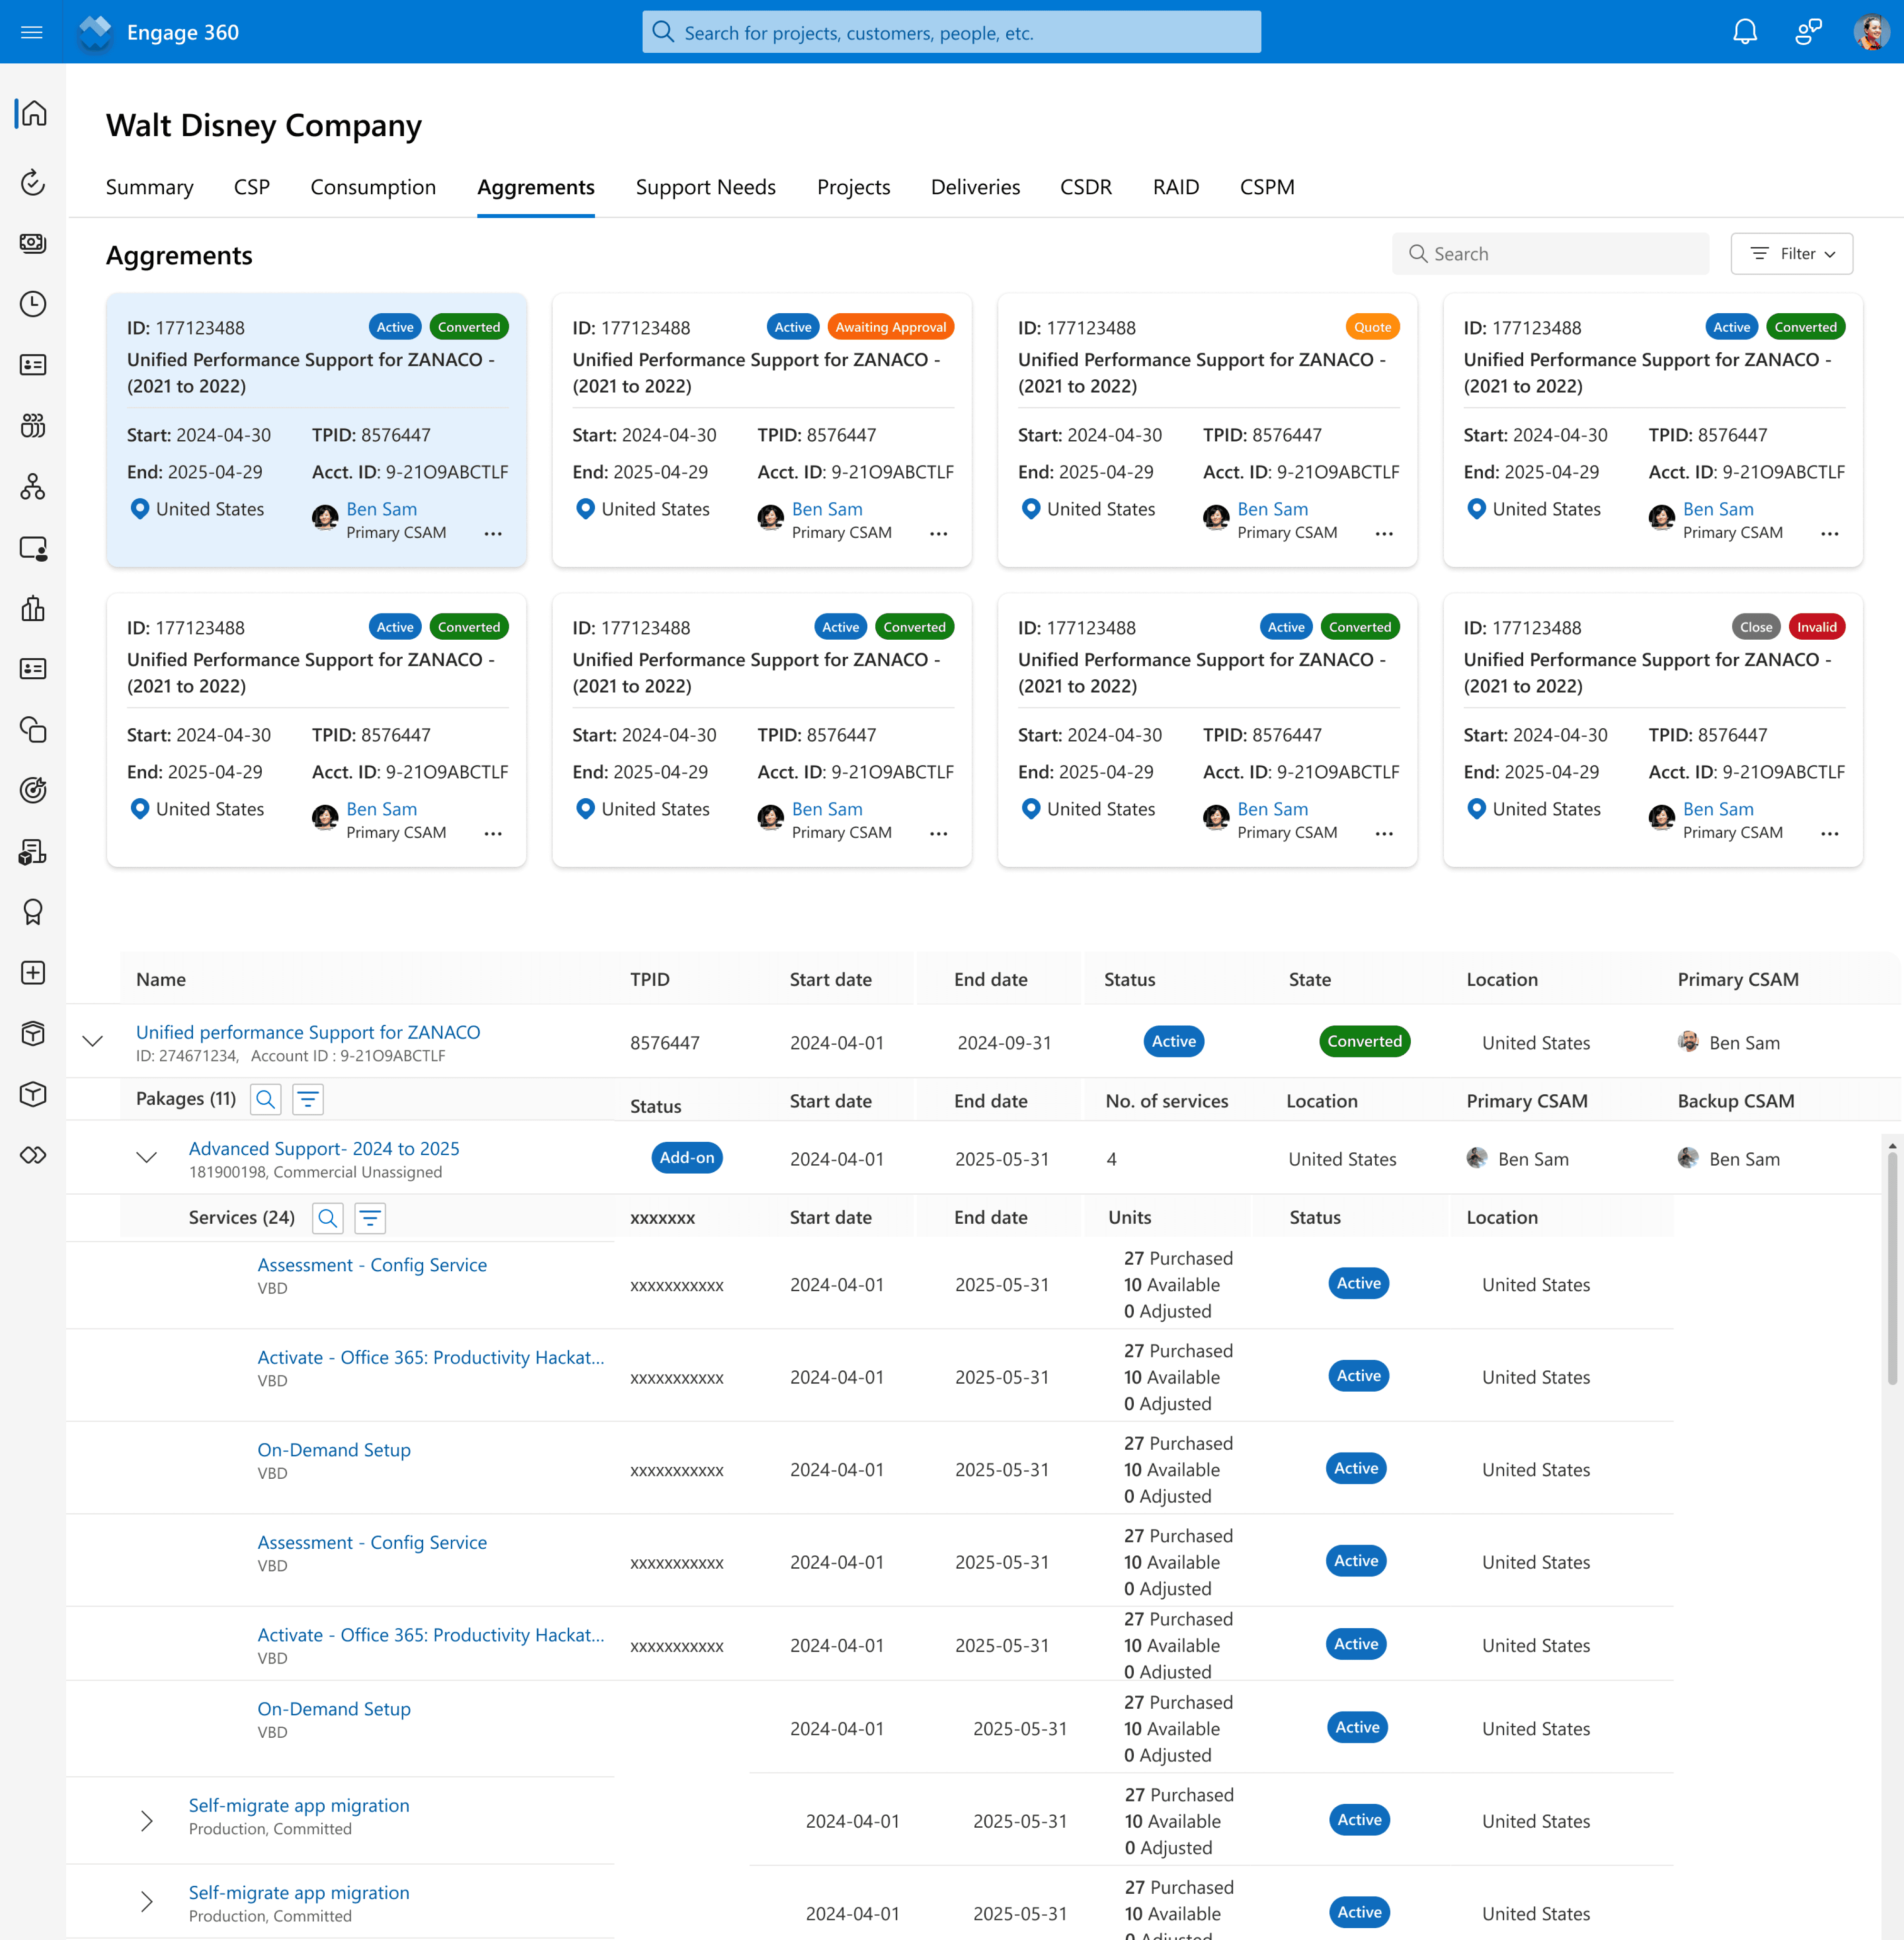Click Ben Sam link on Quote card
This screenshot has width=1904, height=1940.
(1272, 509)
